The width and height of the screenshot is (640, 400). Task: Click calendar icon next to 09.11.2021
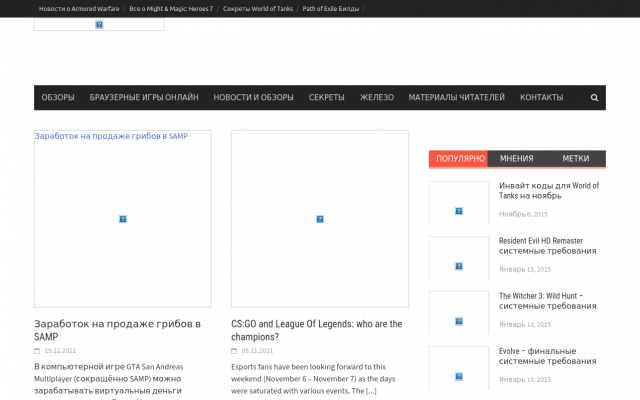click(234, 351)
